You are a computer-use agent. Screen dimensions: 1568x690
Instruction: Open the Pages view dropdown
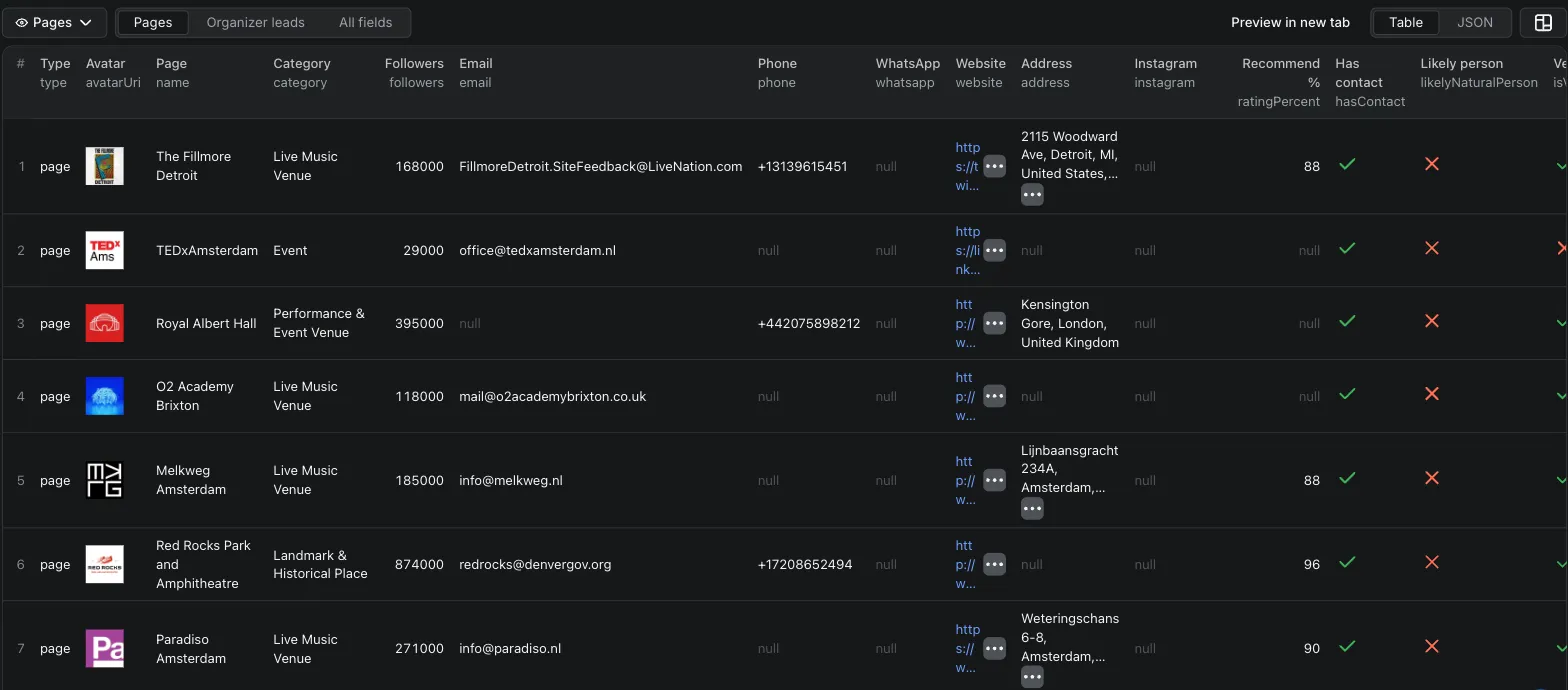[x=54, y=22]
